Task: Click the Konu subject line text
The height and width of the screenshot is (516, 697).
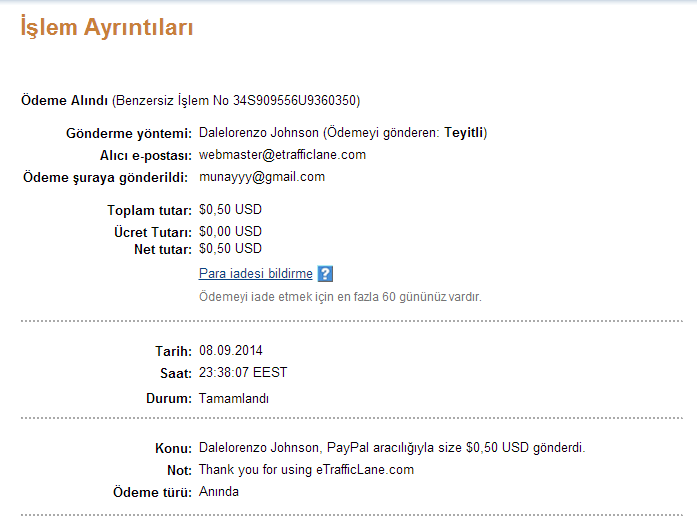Action: pyautogui.click(x=392, y=448)
